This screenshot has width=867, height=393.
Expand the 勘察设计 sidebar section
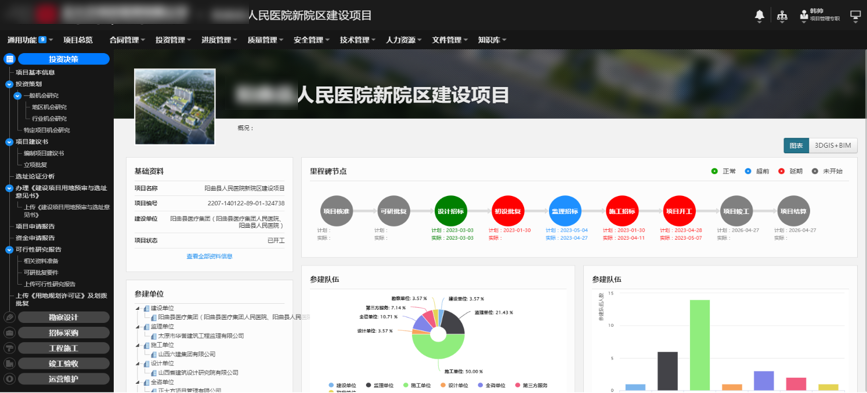(x=64, y=317)
